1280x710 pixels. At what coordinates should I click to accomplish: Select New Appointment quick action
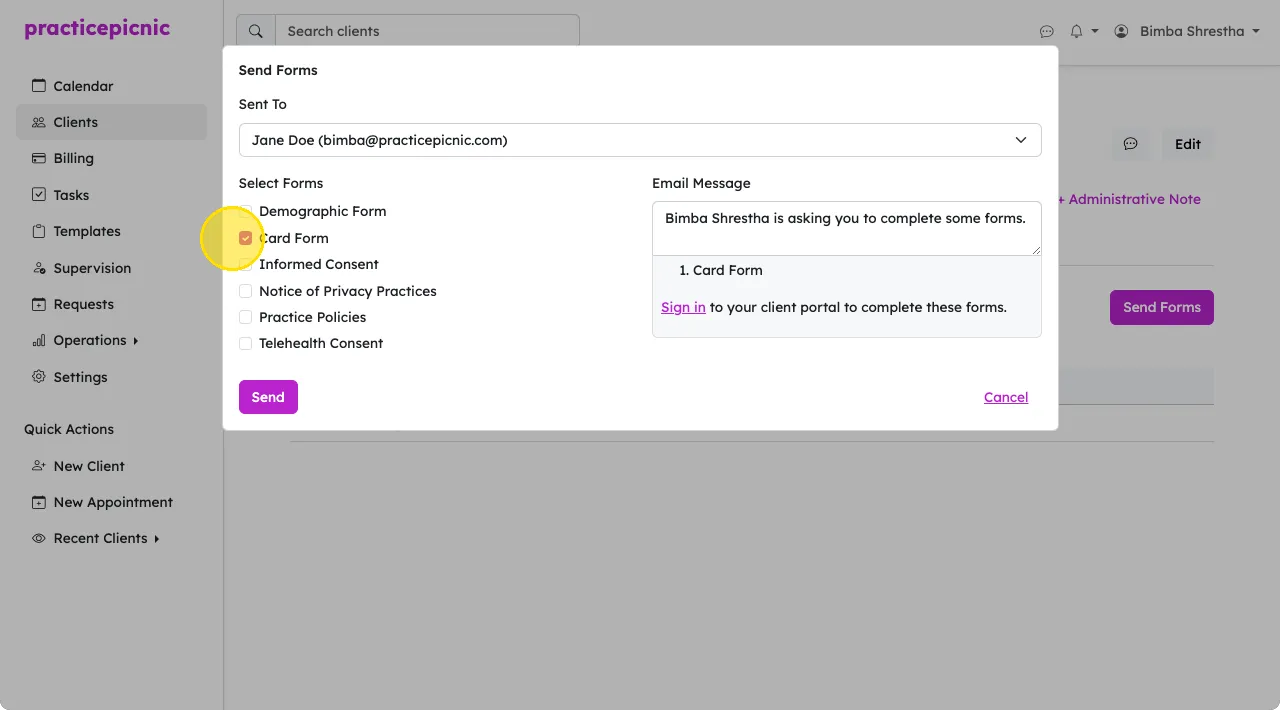click(x=111, y=502)
